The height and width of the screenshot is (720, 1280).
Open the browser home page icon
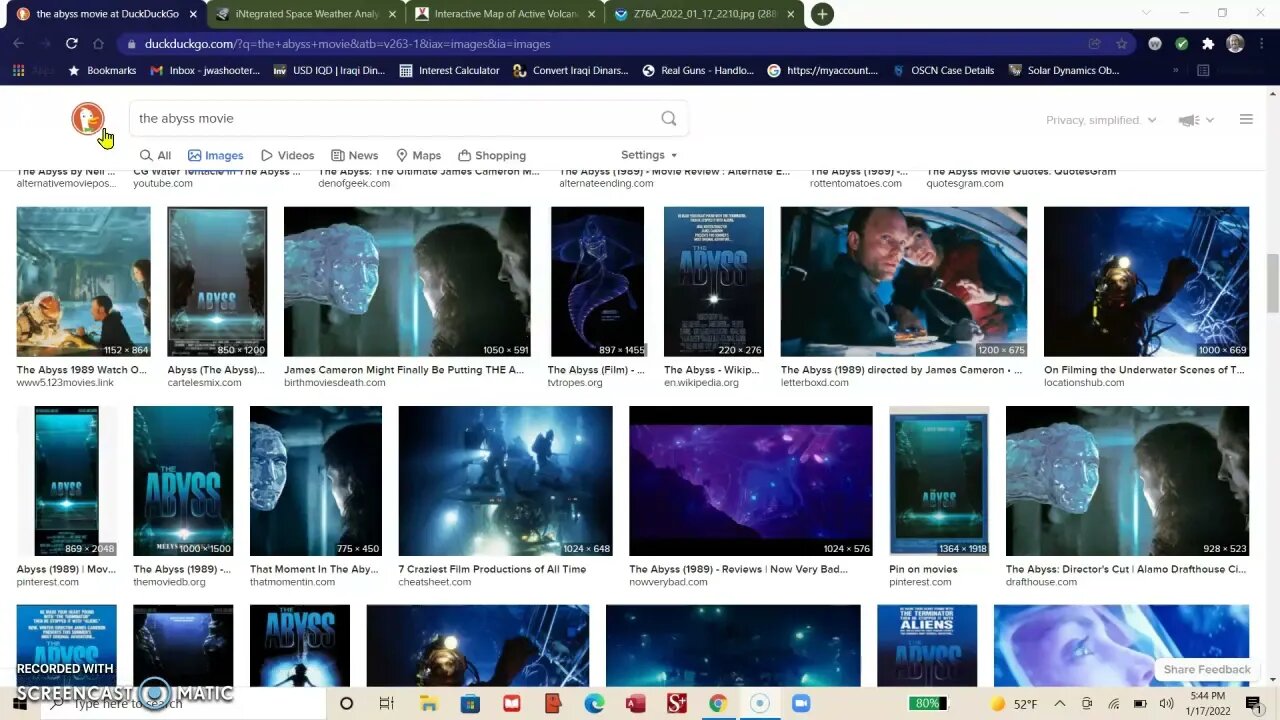pos(98,44)
